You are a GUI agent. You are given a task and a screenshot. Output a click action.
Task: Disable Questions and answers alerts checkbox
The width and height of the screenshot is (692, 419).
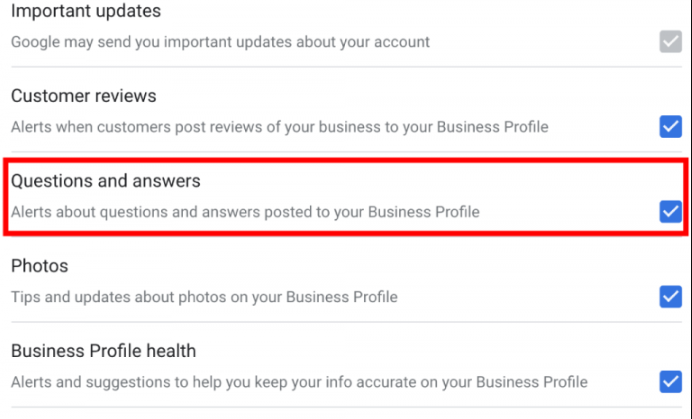pos(670,212)
